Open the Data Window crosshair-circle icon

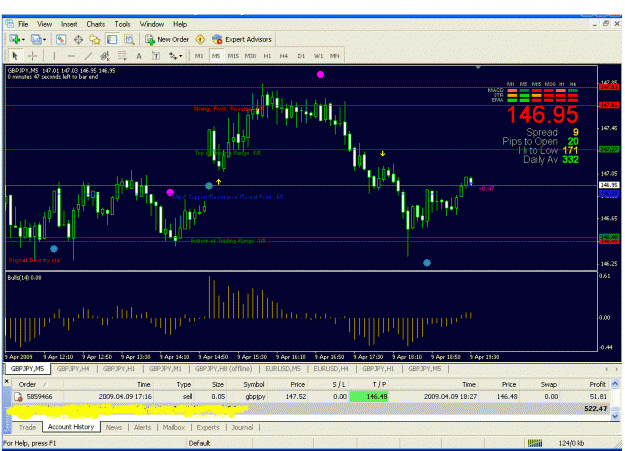pos(78,39)
